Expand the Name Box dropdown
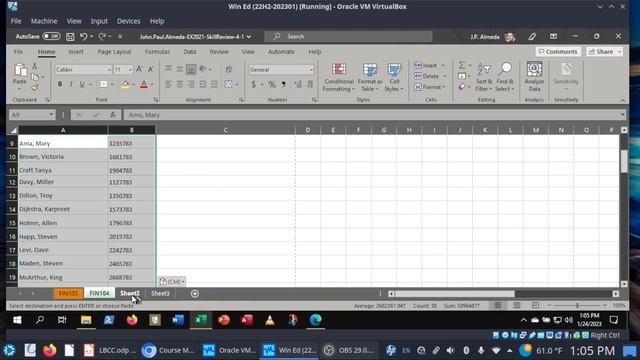 (x=51, y=115)
